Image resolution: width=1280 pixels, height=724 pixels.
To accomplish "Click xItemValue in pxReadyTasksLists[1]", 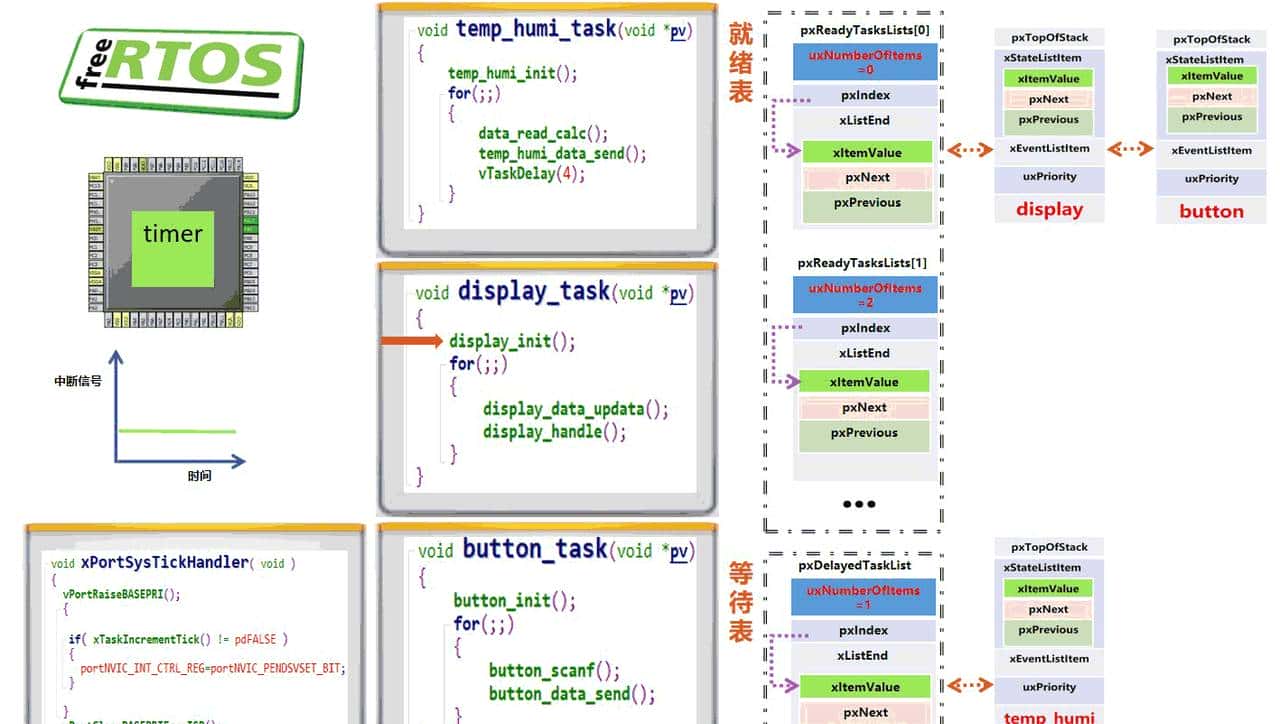I will (x=864, y=382).
